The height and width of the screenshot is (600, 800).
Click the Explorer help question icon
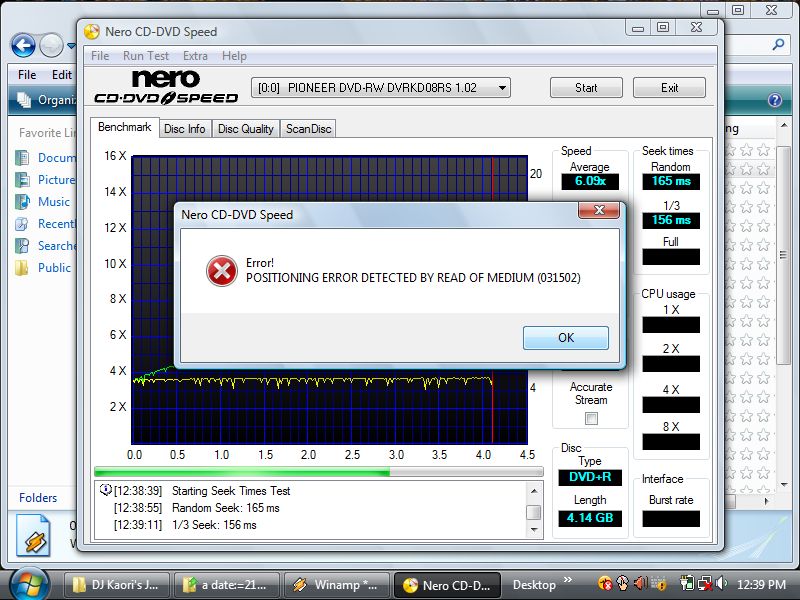pyautogui.click(x=774, y=100)
